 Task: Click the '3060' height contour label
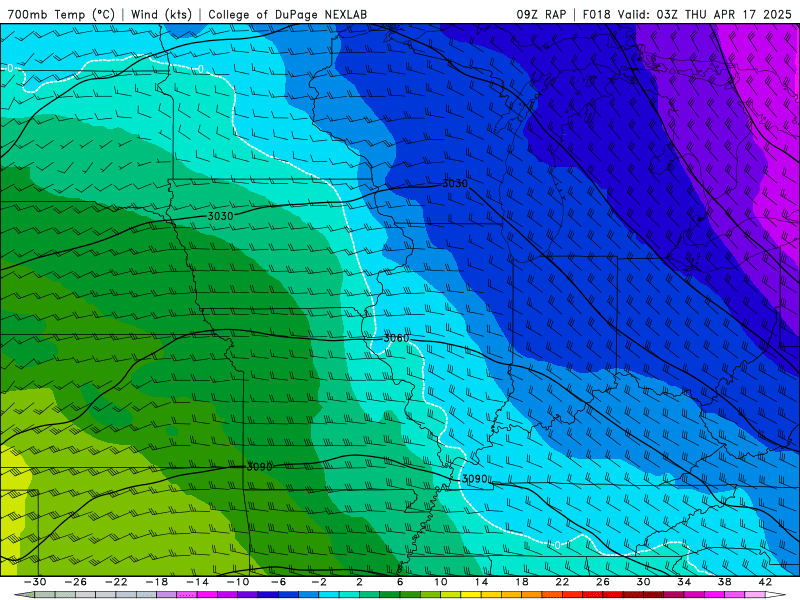[396, 338]
